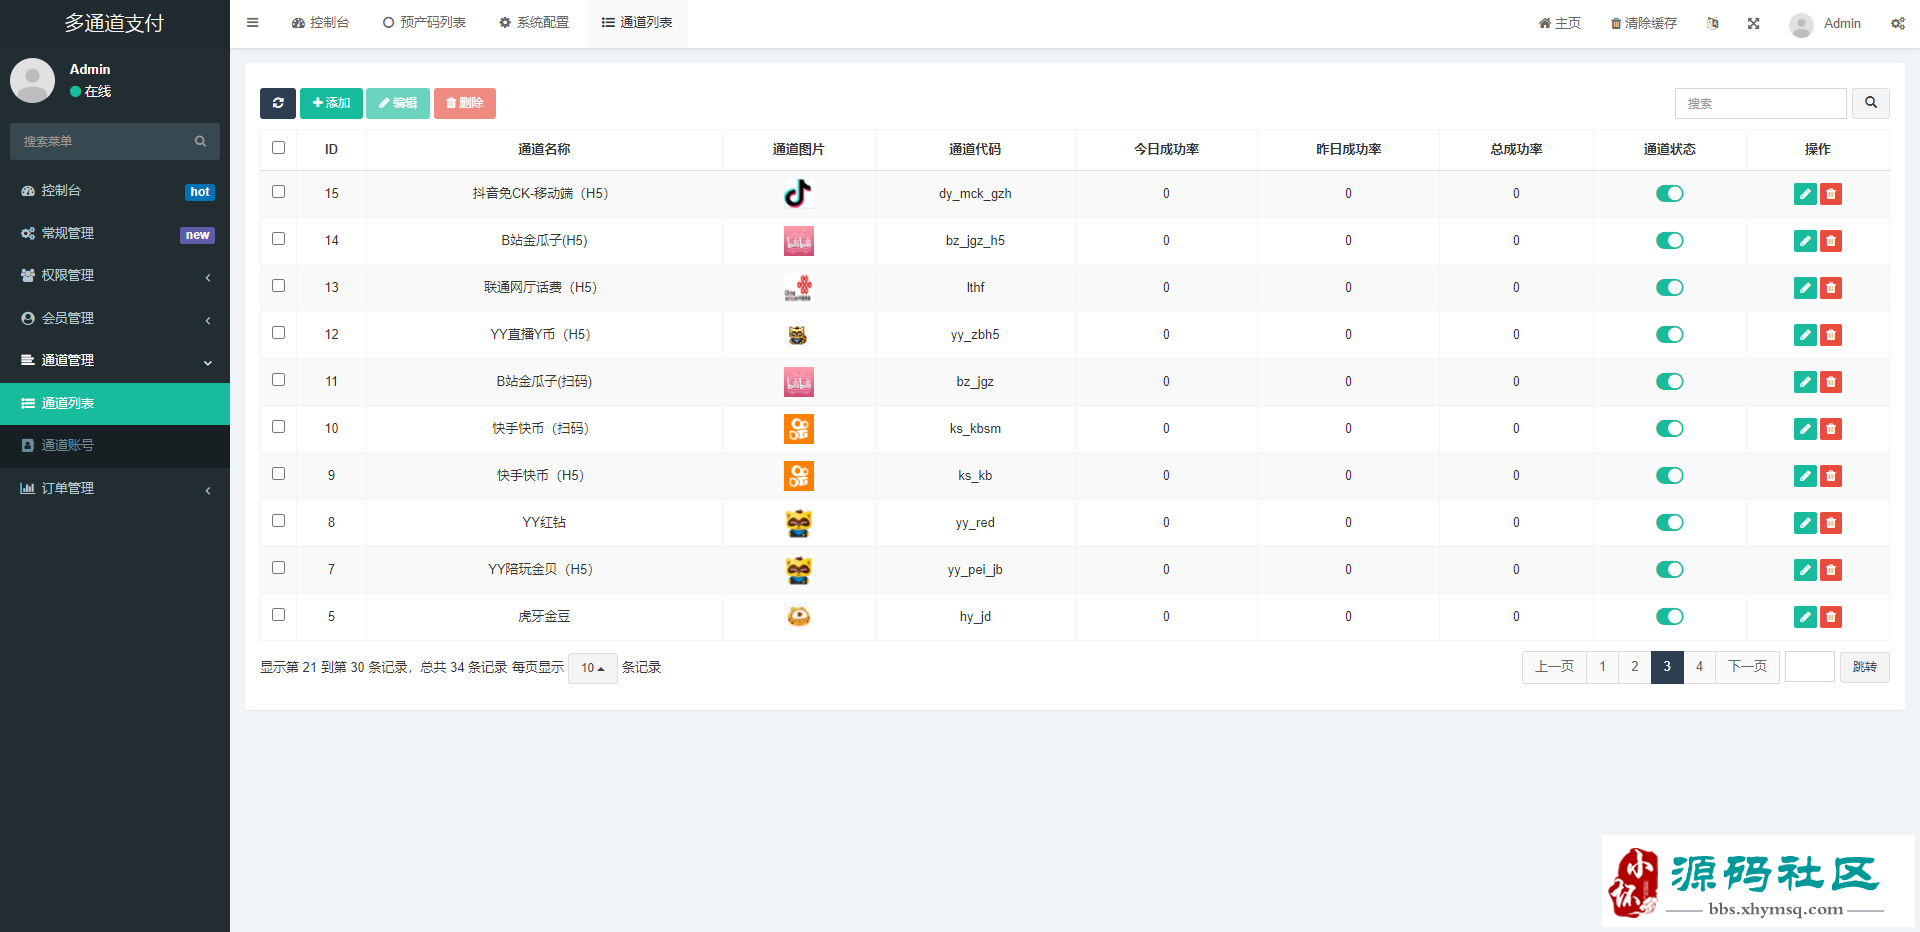Click the fullscreen icon in header
Image resolution: width=1920 pixels, height=932 pixels.
tap(1753, 23)
